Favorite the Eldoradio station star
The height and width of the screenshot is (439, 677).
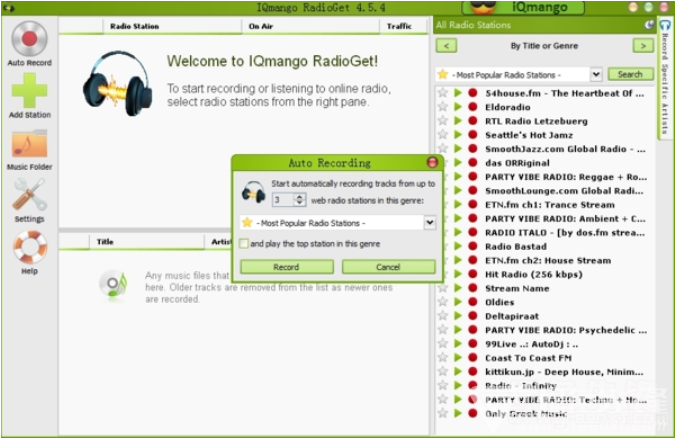click(x=443, y=107)
